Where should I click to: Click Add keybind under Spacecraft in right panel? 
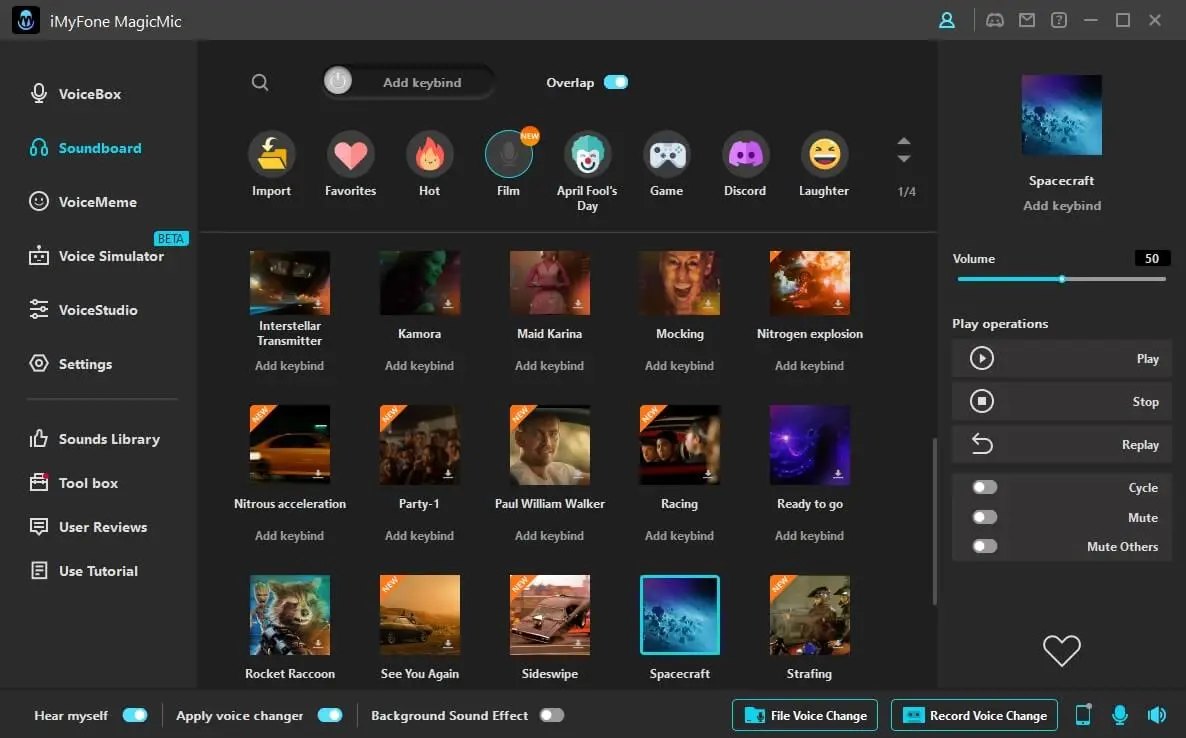(1062, 206)
